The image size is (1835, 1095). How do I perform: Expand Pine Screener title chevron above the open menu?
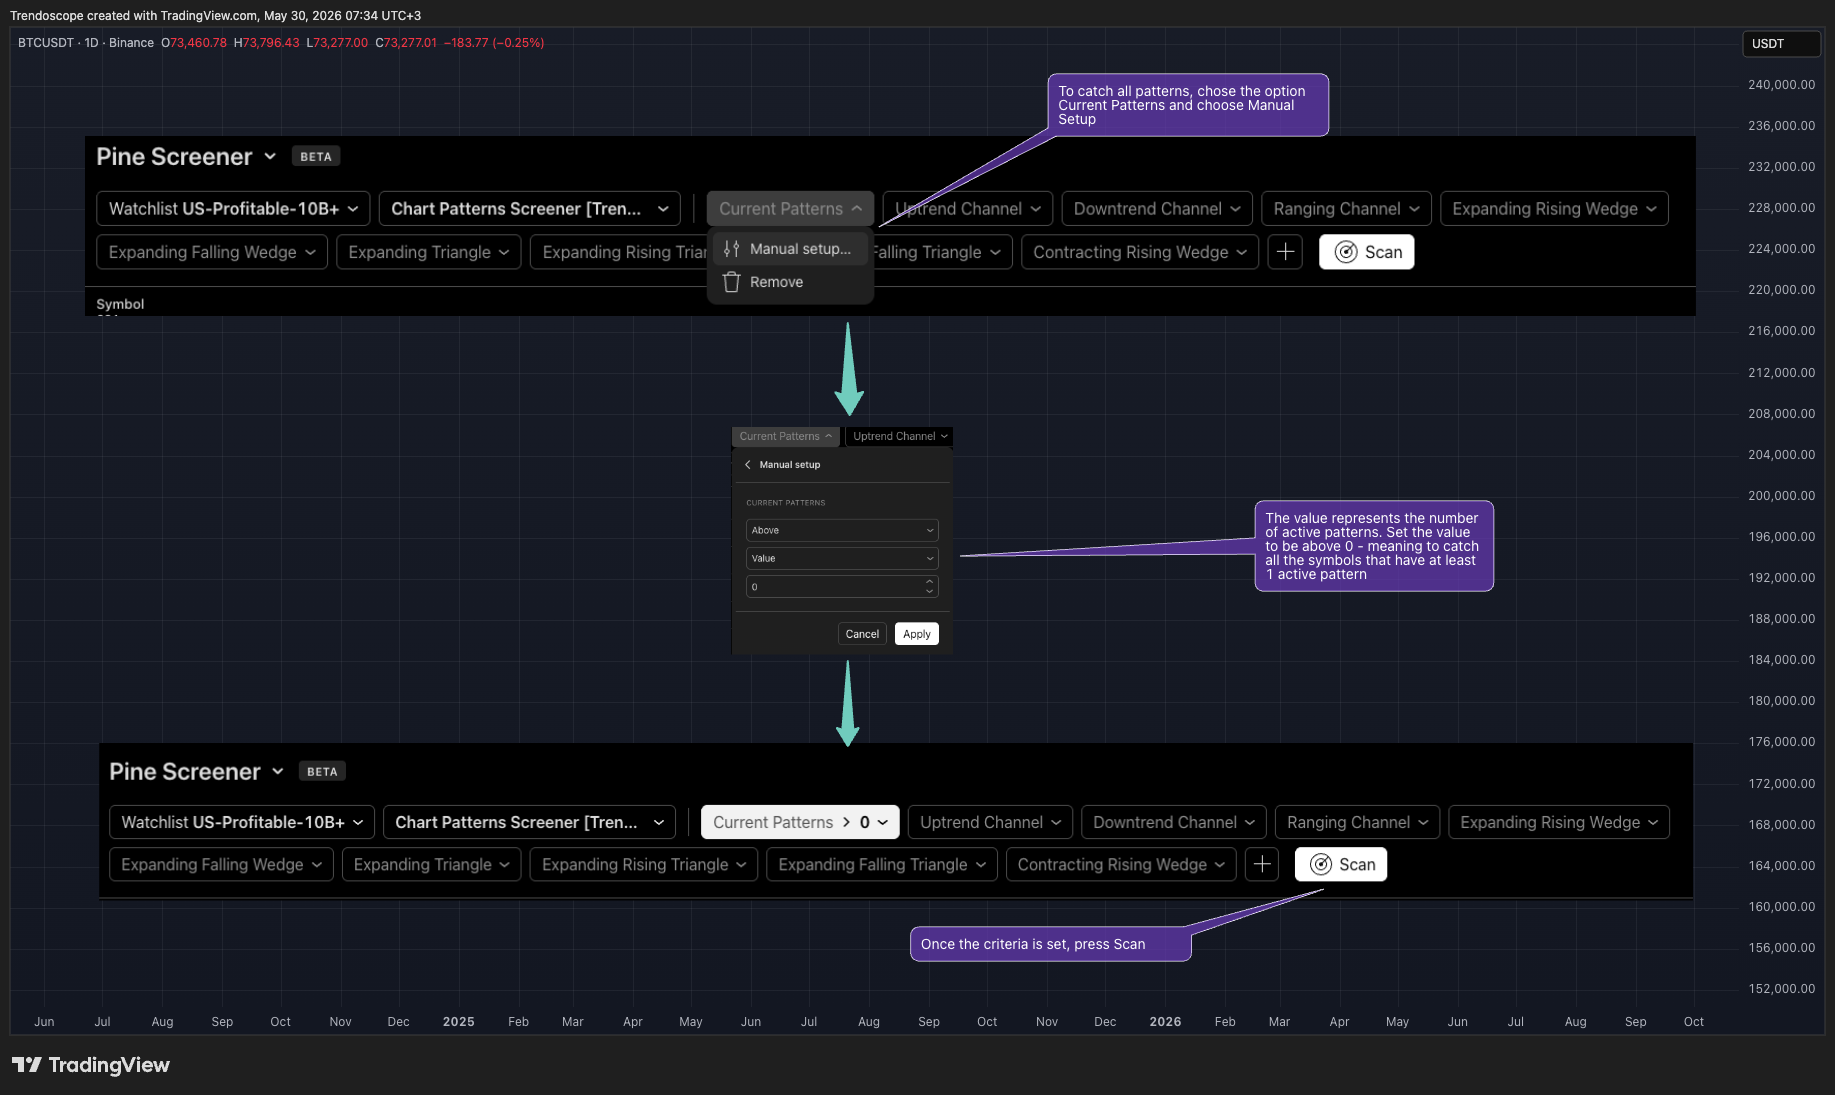tap(270, 156)
